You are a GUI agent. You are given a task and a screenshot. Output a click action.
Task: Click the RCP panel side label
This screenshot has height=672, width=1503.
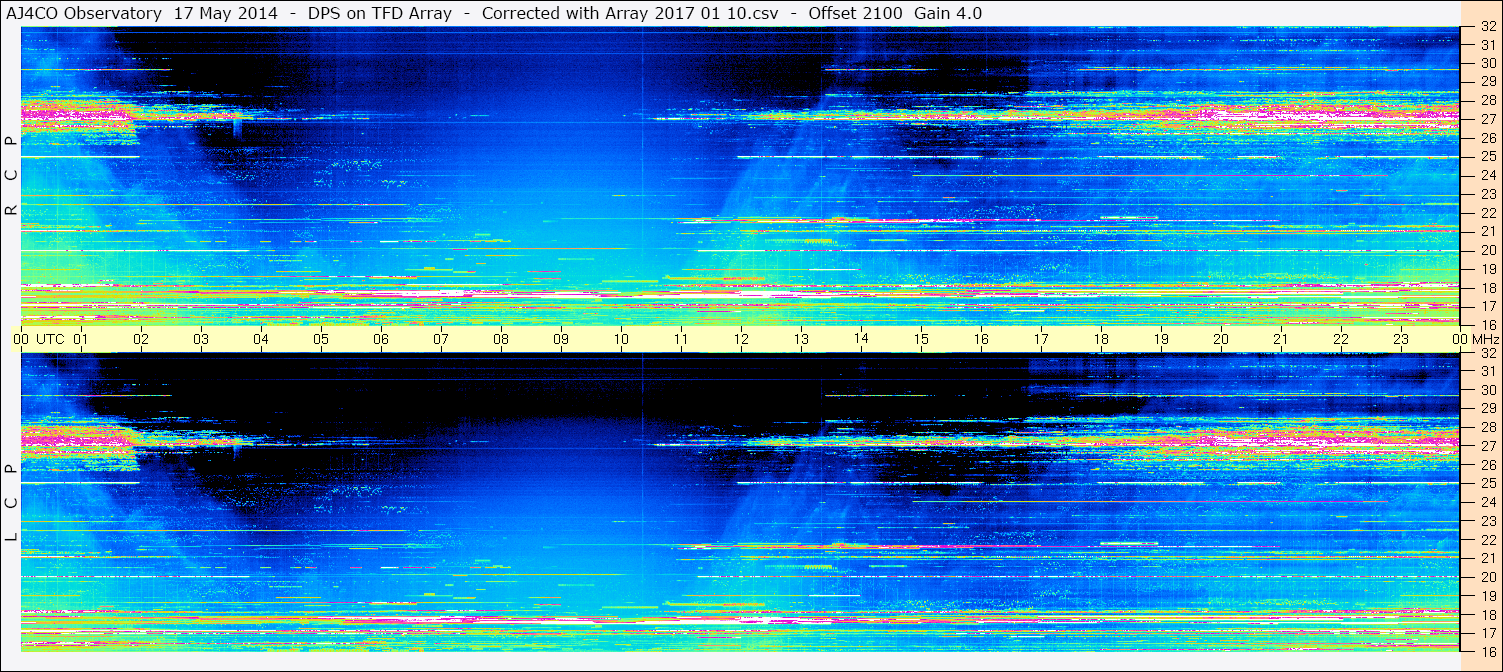click(x=11, y=175)
